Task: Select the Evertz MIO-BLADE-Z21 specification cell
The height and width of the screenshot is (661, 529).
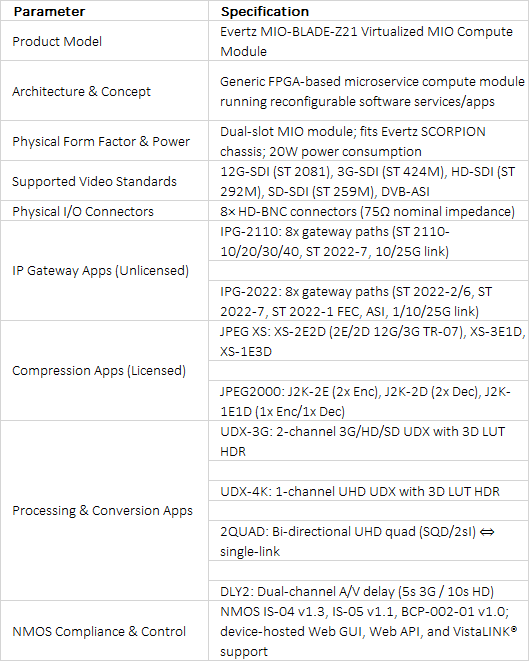Action: [x=368, y=41]
